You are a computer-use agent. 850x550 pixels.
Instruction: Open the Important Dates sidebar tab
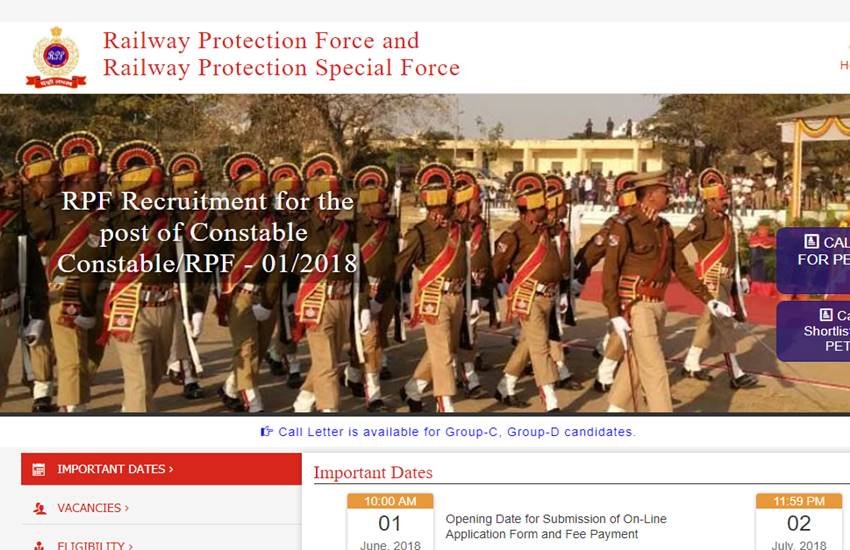[161, 469]
